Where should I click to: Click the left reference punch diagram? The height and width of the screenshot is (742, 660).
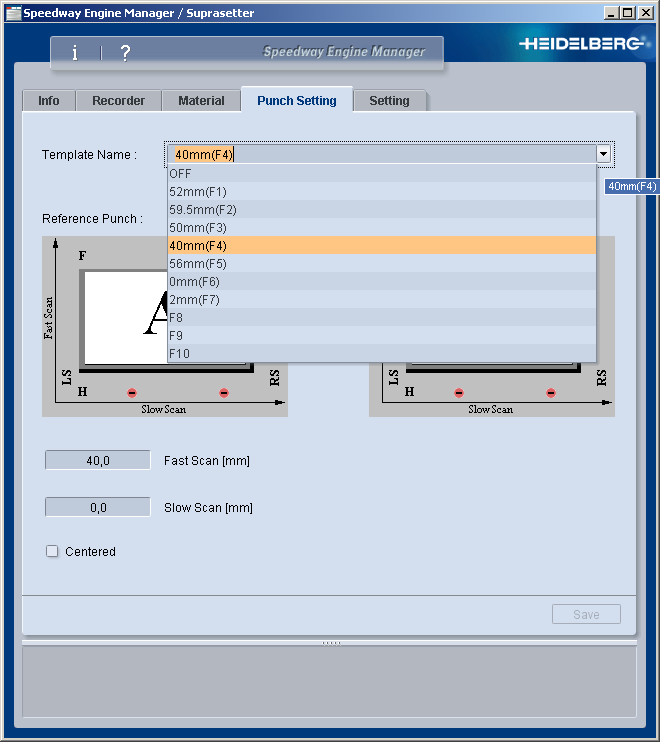point(165,327)
